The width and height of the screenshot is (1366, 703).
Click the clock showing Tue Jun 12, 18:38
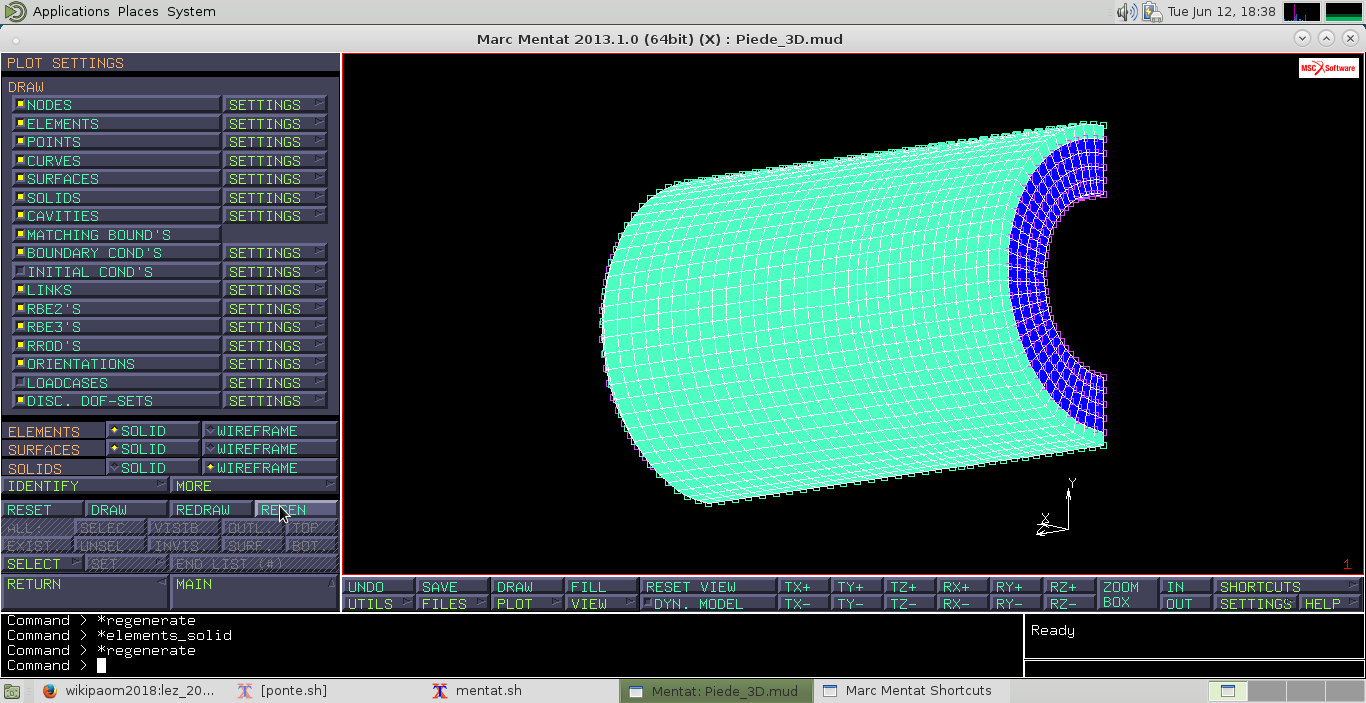[x=1221, y=12]
